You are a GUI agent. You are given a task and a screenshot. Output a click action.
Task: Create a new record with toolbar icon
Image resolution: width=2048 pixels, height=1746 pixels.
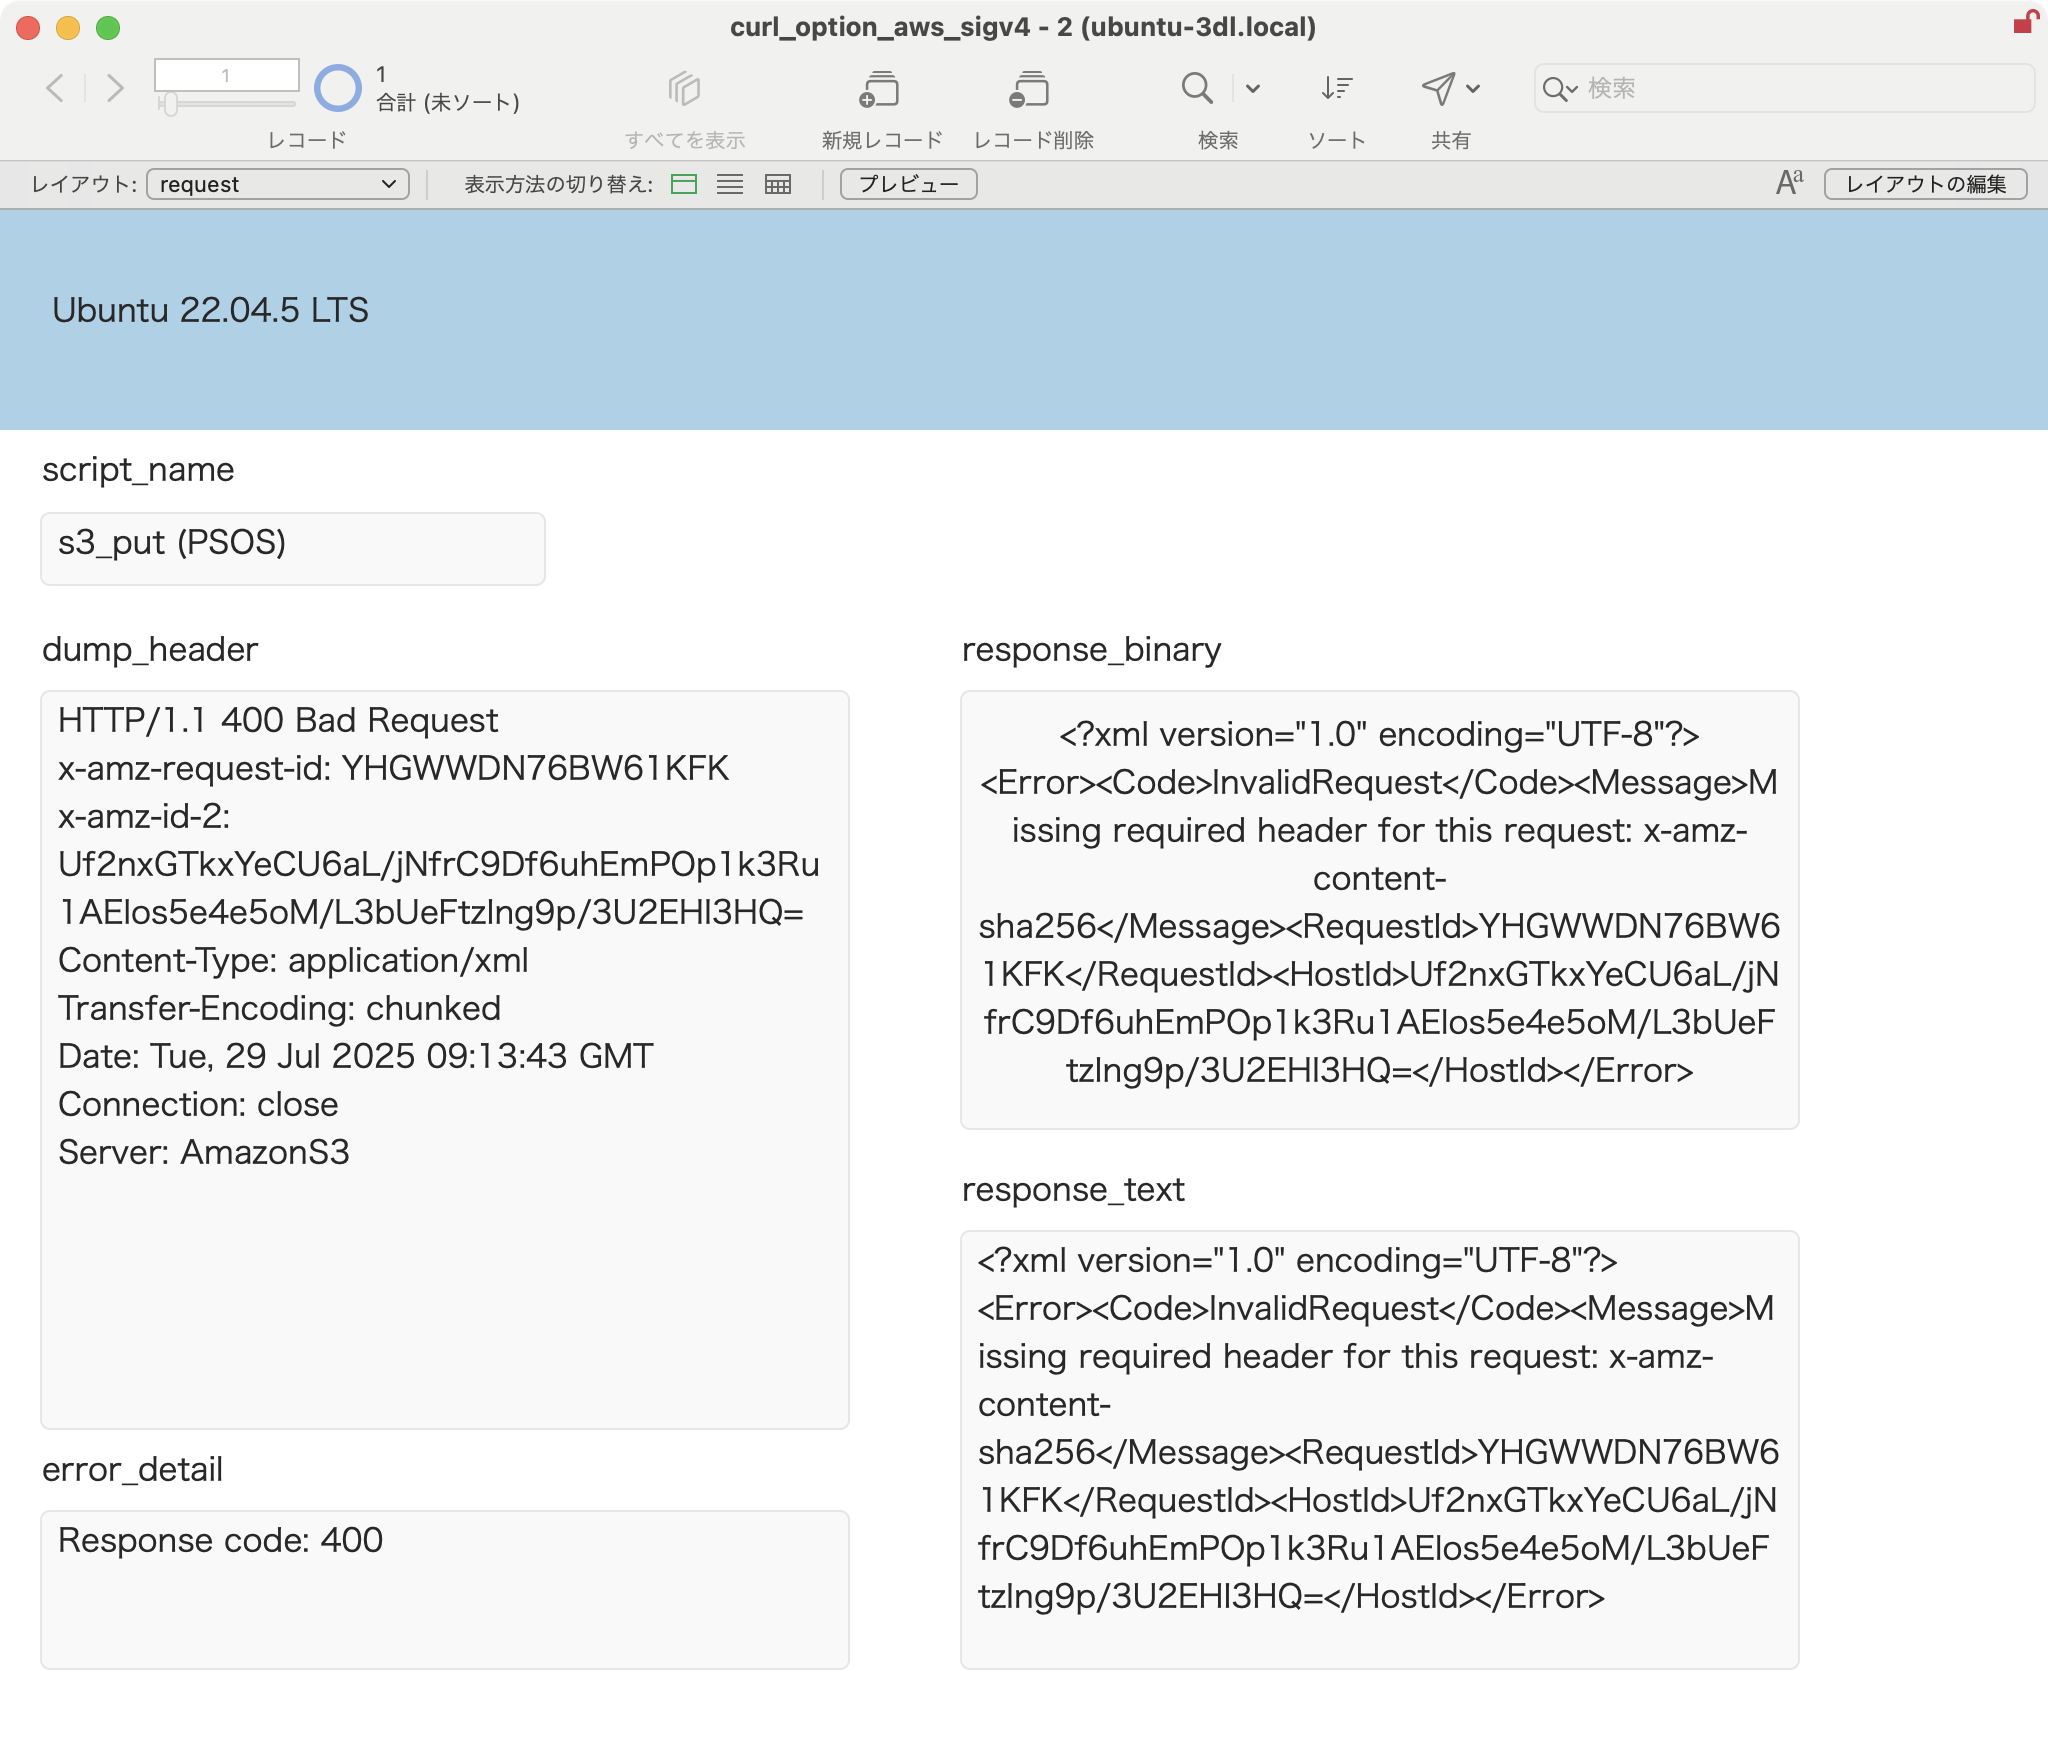click(x=881, y=89)
